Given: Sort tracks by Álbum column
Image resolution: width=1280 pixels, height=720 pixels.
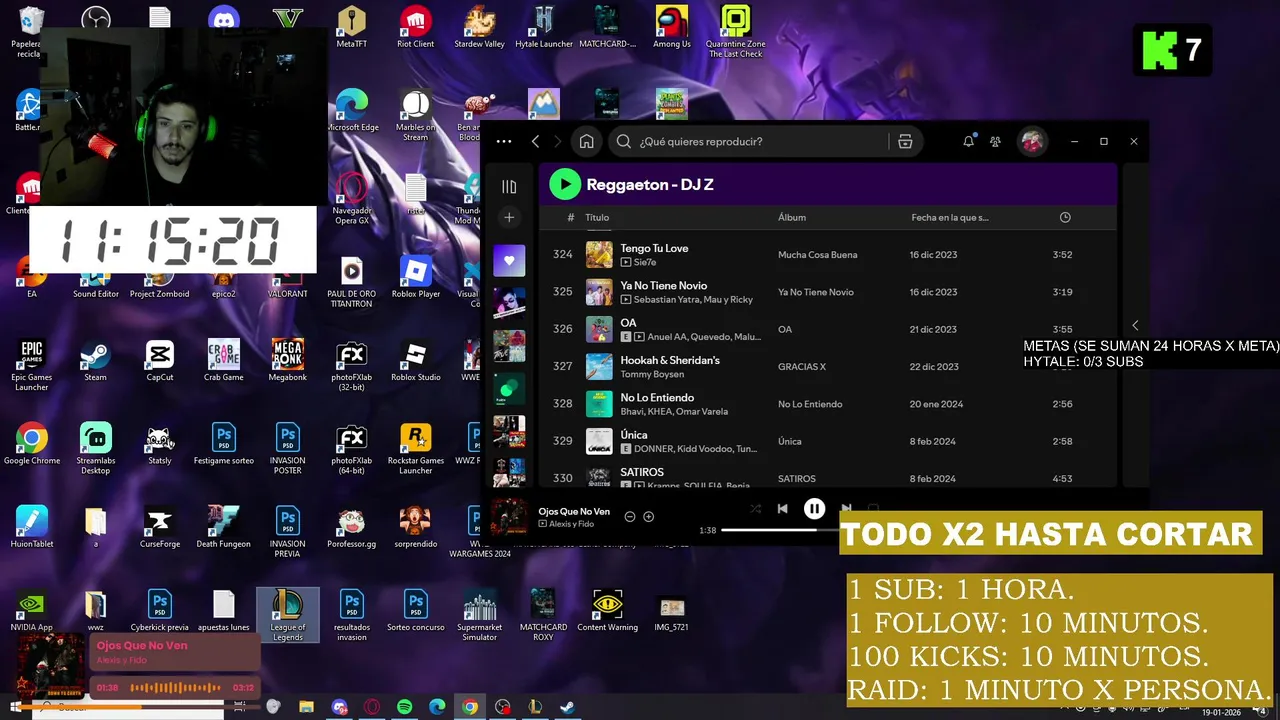Looking at the screenshot, I should [792, 217].
